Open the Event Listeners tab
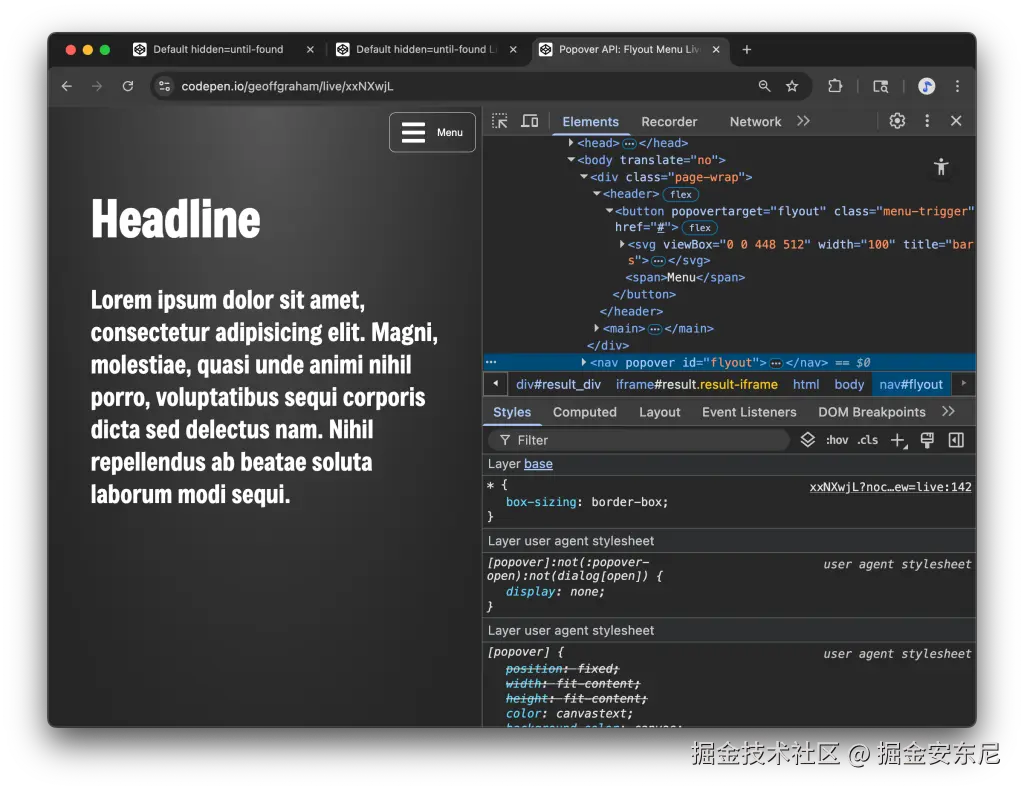1024x790 pixels. [749, 412]
